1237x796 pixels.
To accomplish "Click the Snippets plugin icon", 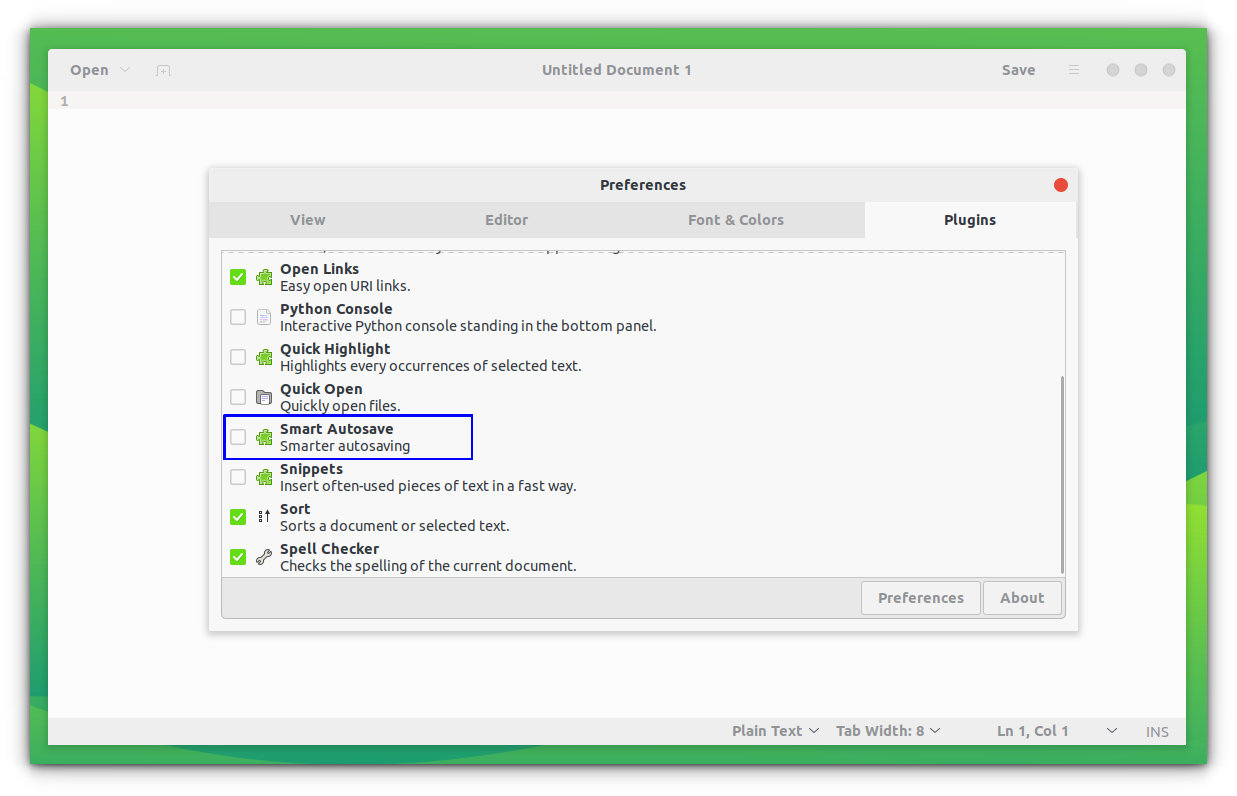I will [263, 477].
